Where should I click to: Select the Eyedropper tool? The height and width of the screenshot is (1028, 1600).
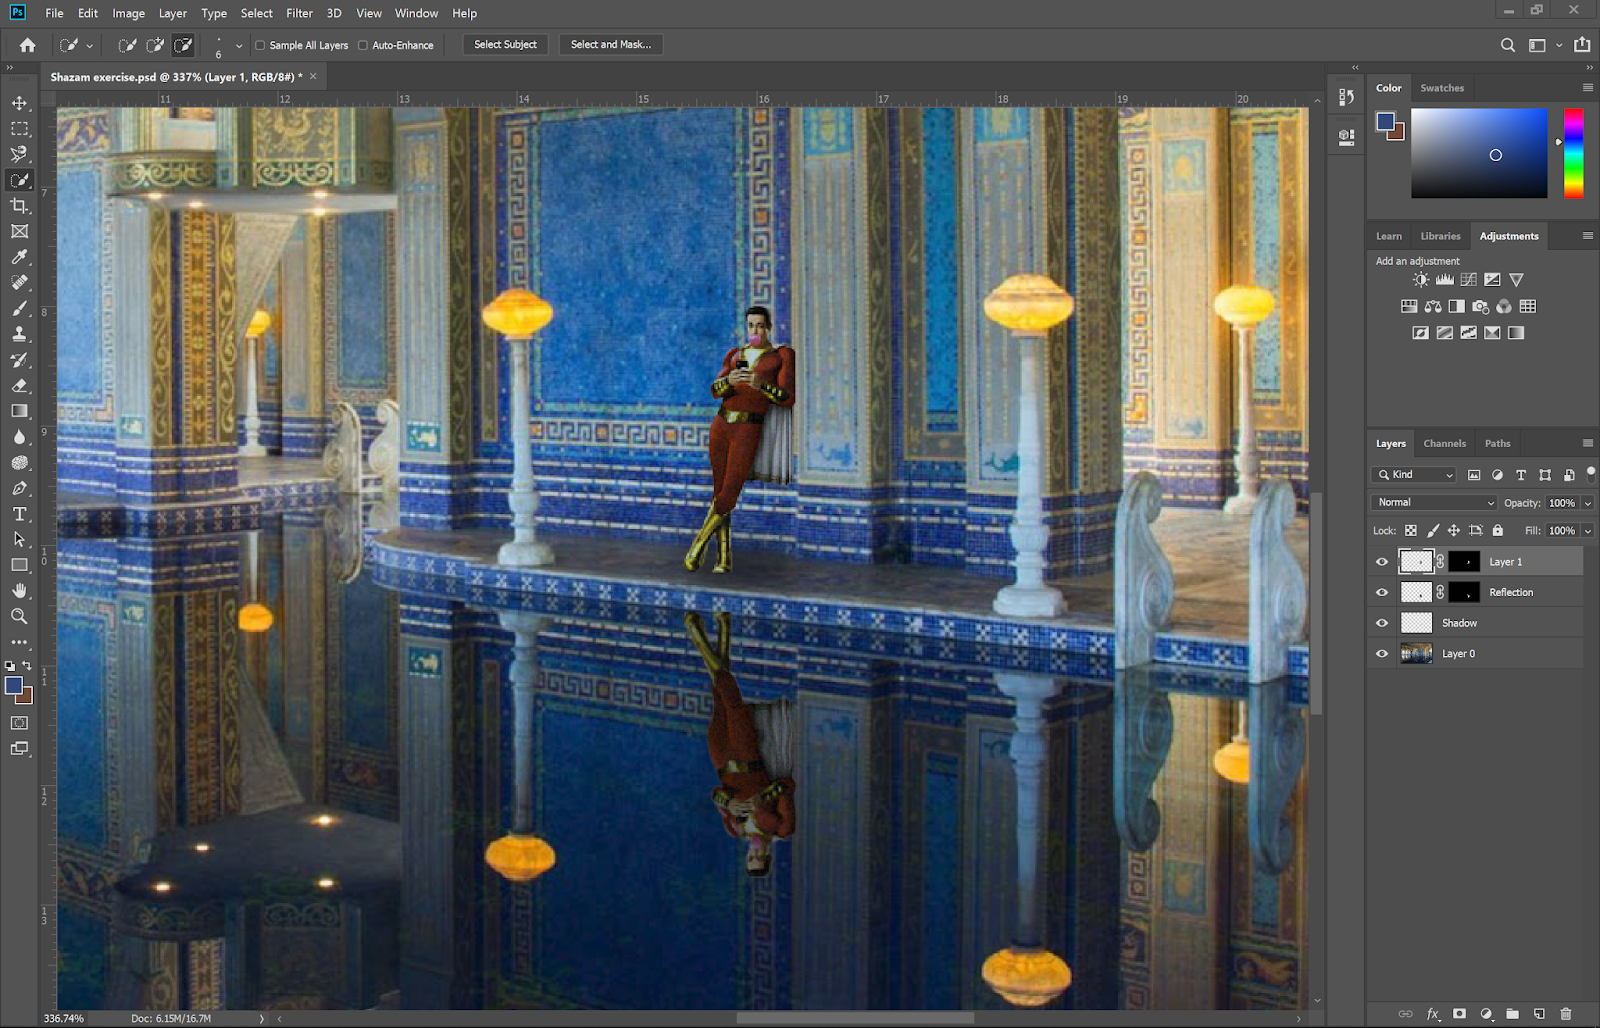19,257
